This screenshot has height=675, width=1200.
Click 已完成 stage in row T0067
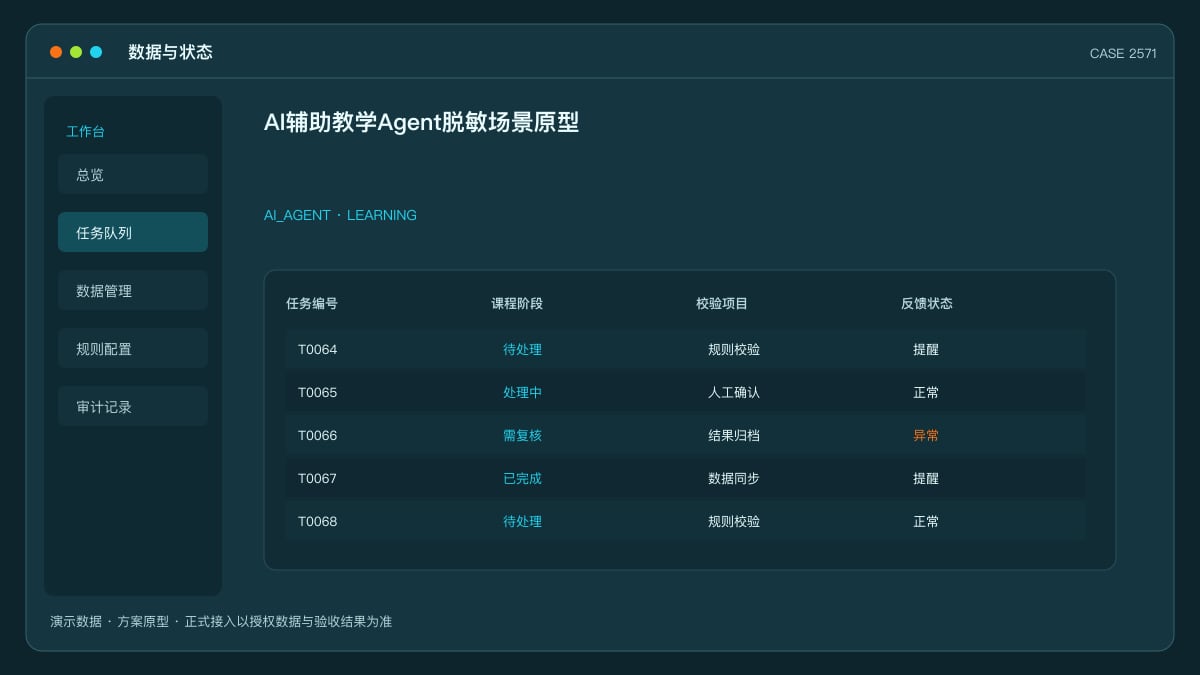522,479
